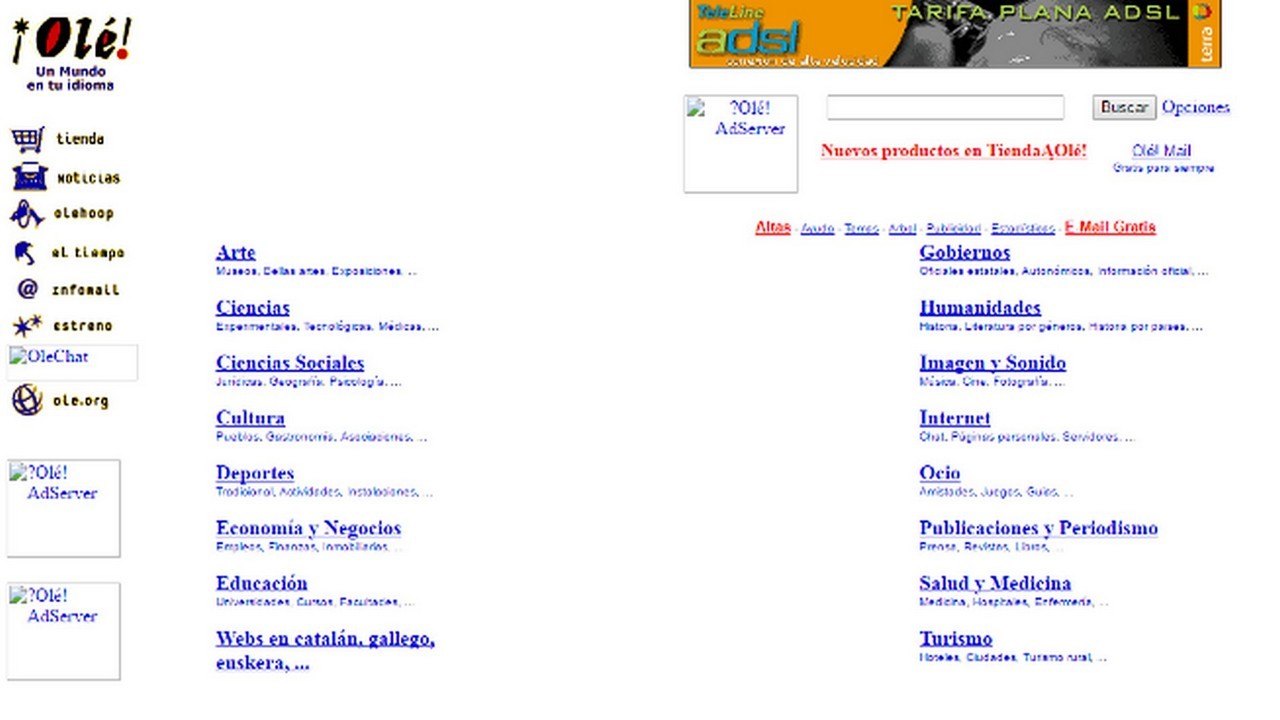This screenshot has width=1280, height=720.
Task: Click the upper AdServer image in sidebar
Action: coord(64,508)
